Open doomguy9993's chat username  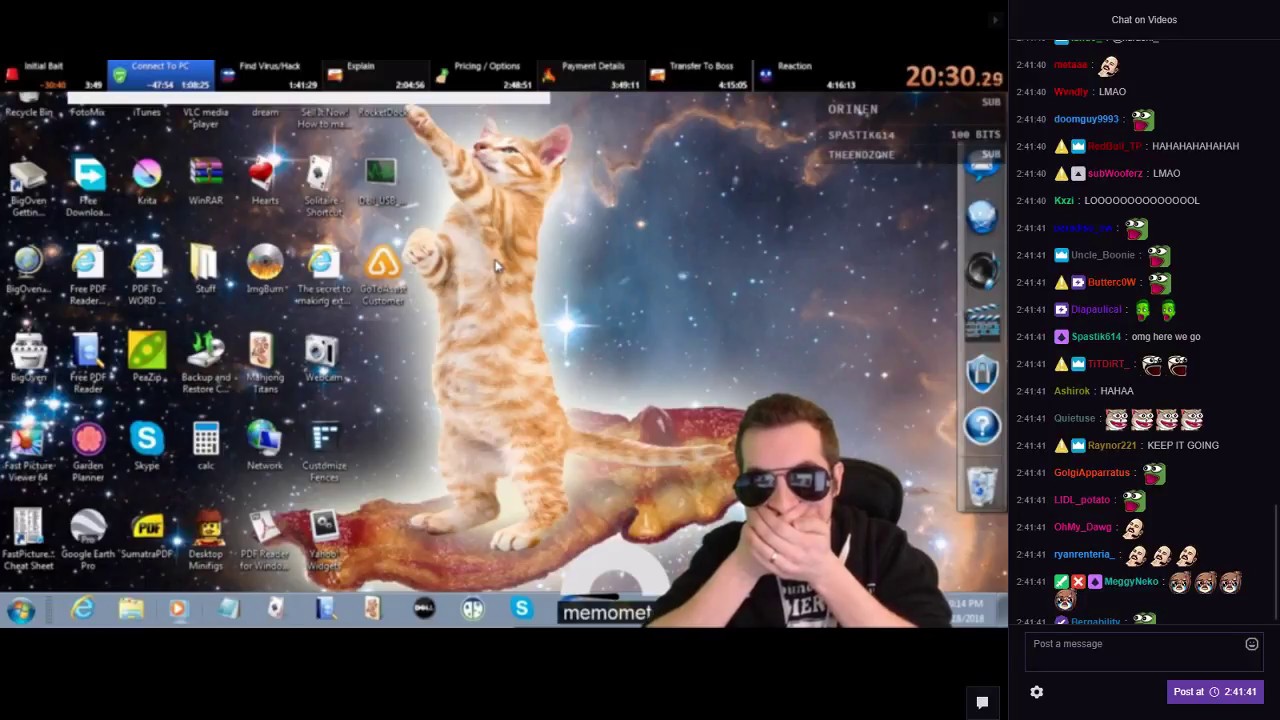click(x=1086, y=119)
